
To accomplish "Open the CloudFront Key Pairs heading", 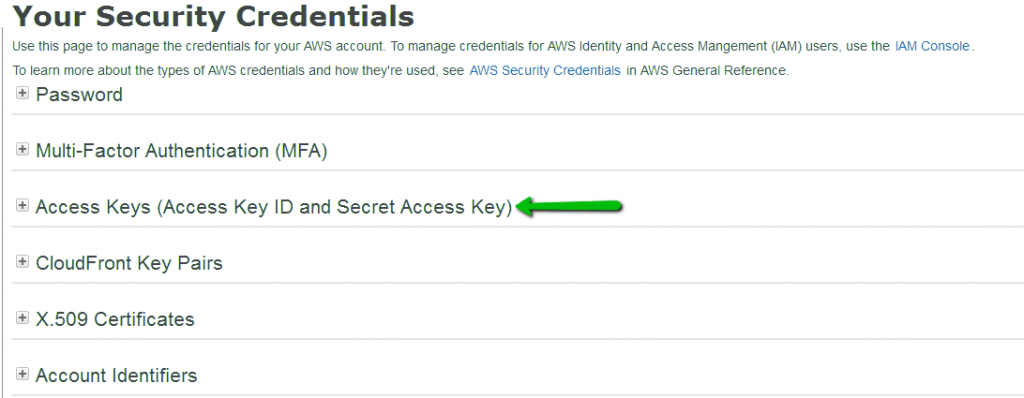I will click(129, 263).
